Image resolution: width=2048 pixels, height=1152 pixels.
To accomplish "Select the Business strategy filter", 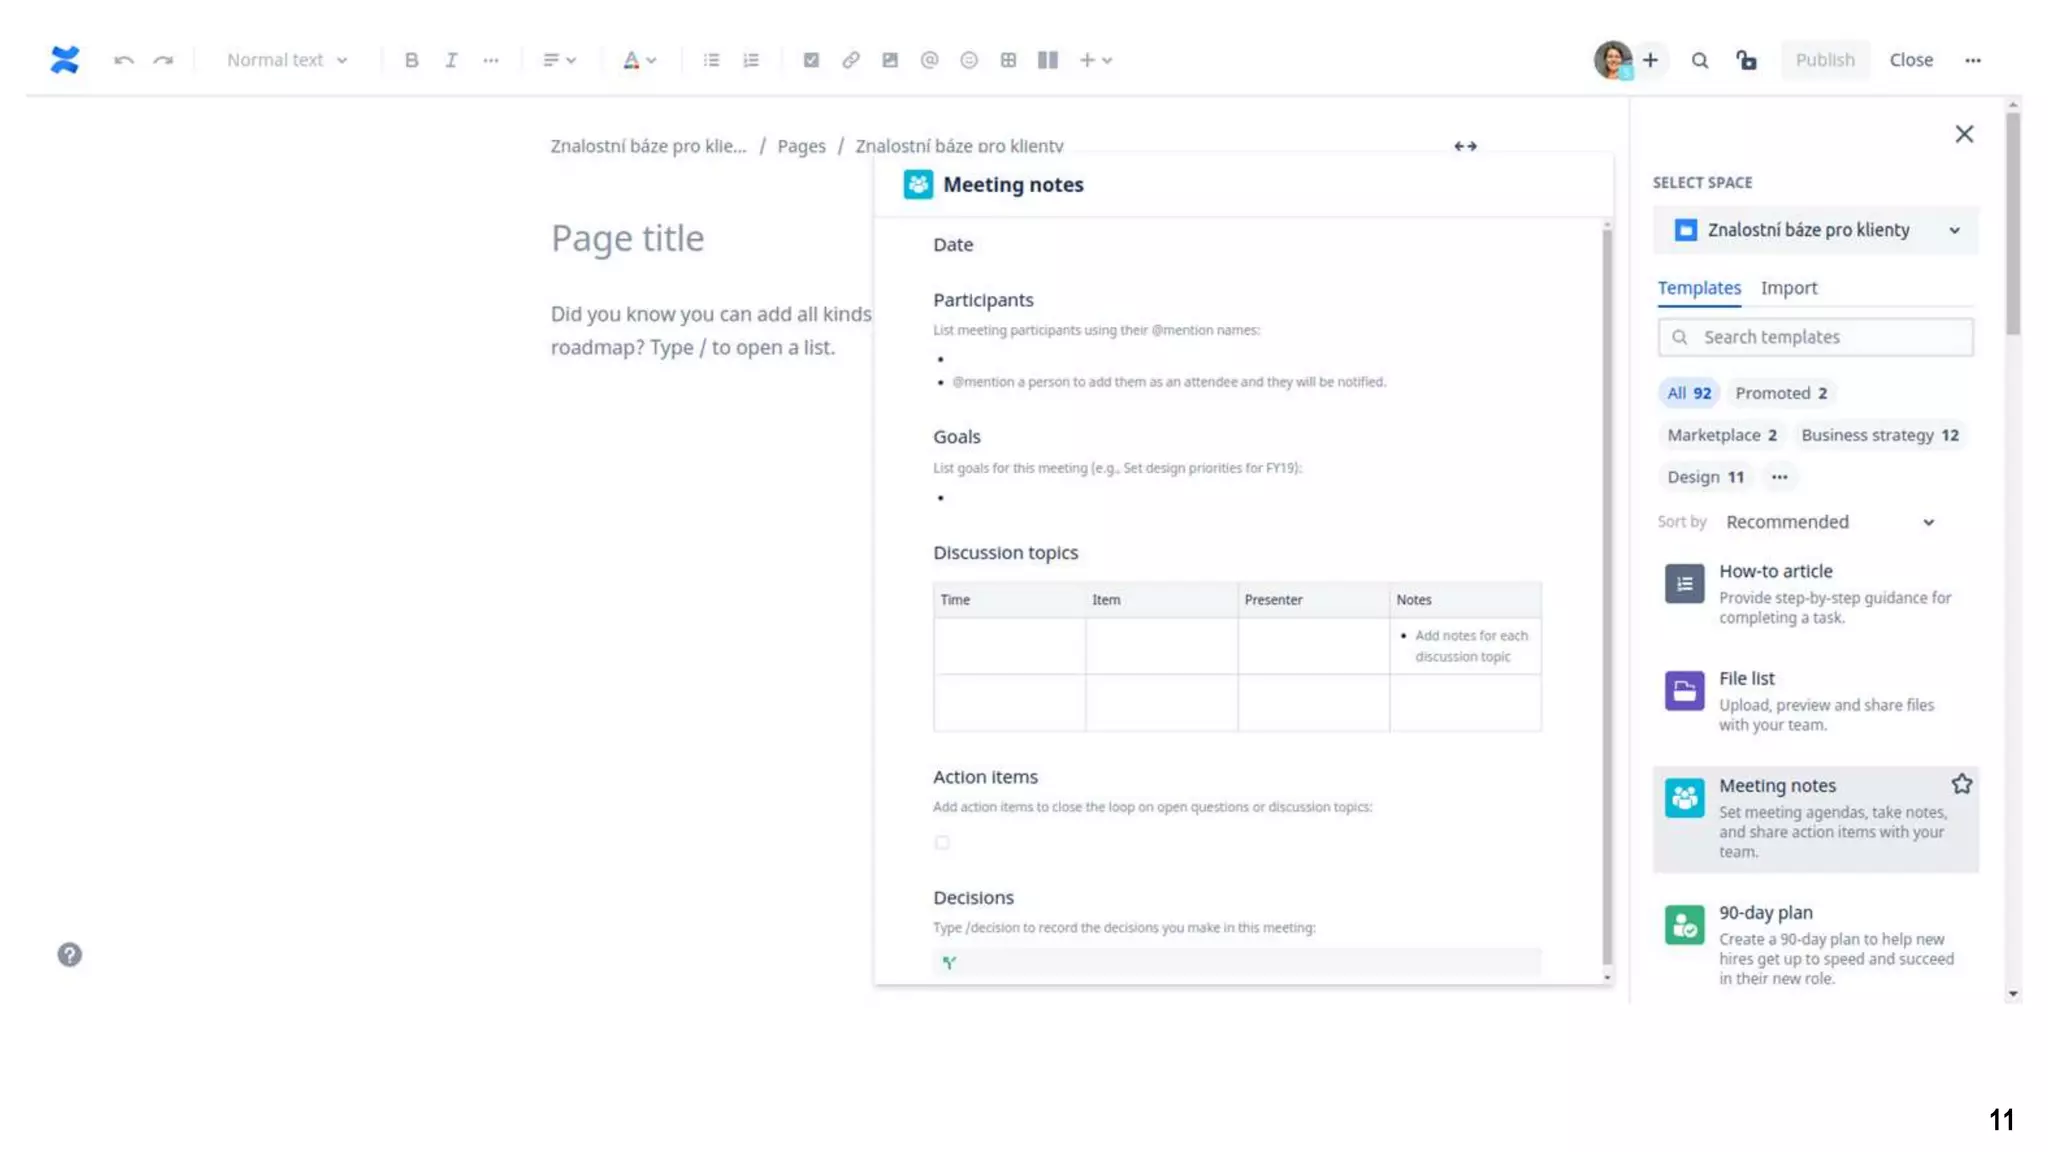I will [1879, 435].
